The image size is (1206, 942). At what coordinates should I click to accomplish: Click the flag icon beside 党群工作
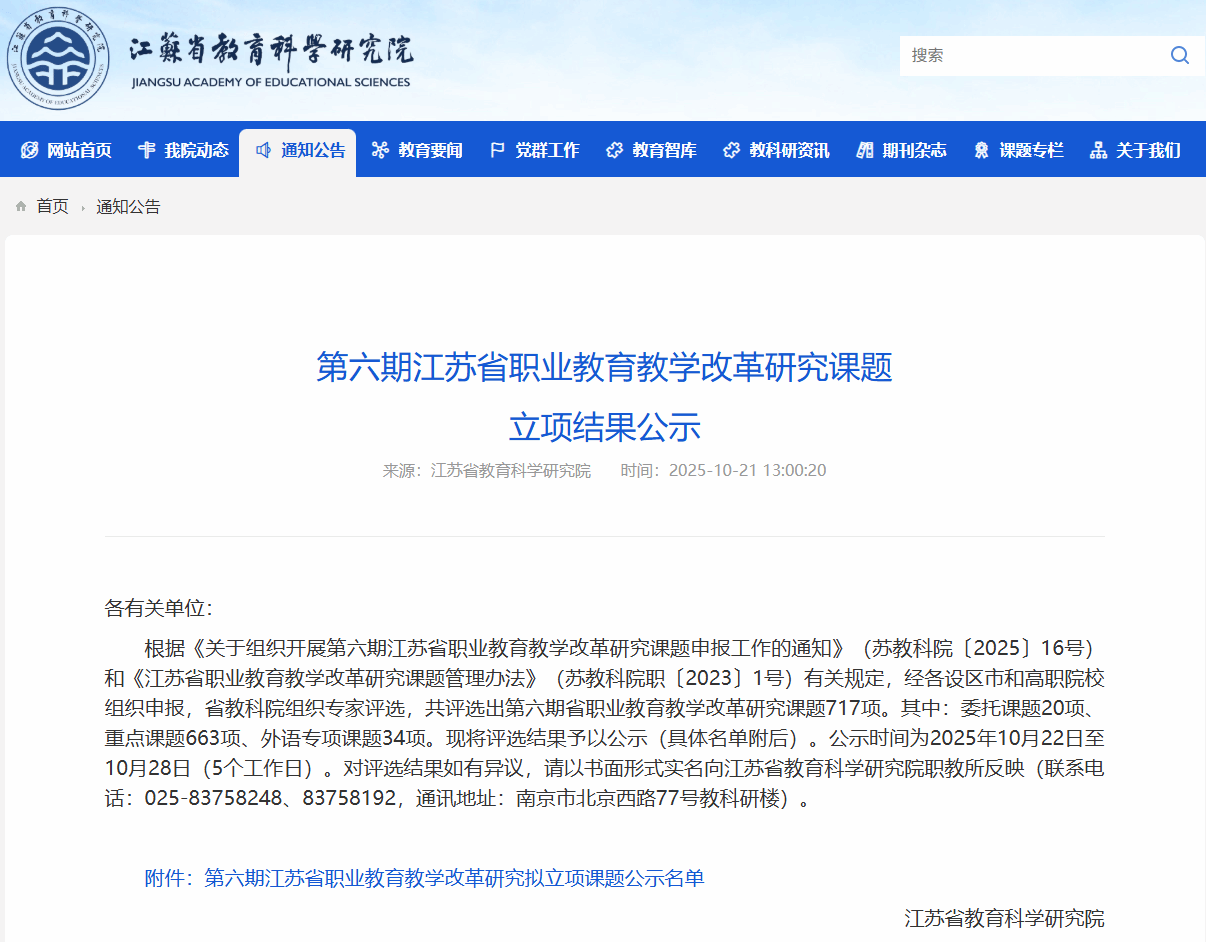(x=497, y=150)
